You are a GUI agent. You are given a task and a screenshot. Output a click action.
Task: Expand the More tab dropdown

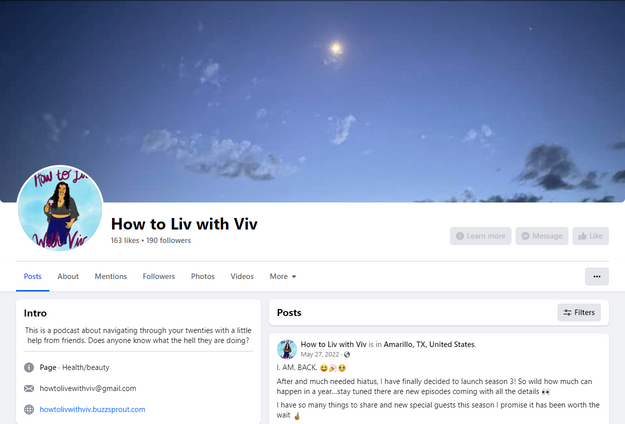283,277
